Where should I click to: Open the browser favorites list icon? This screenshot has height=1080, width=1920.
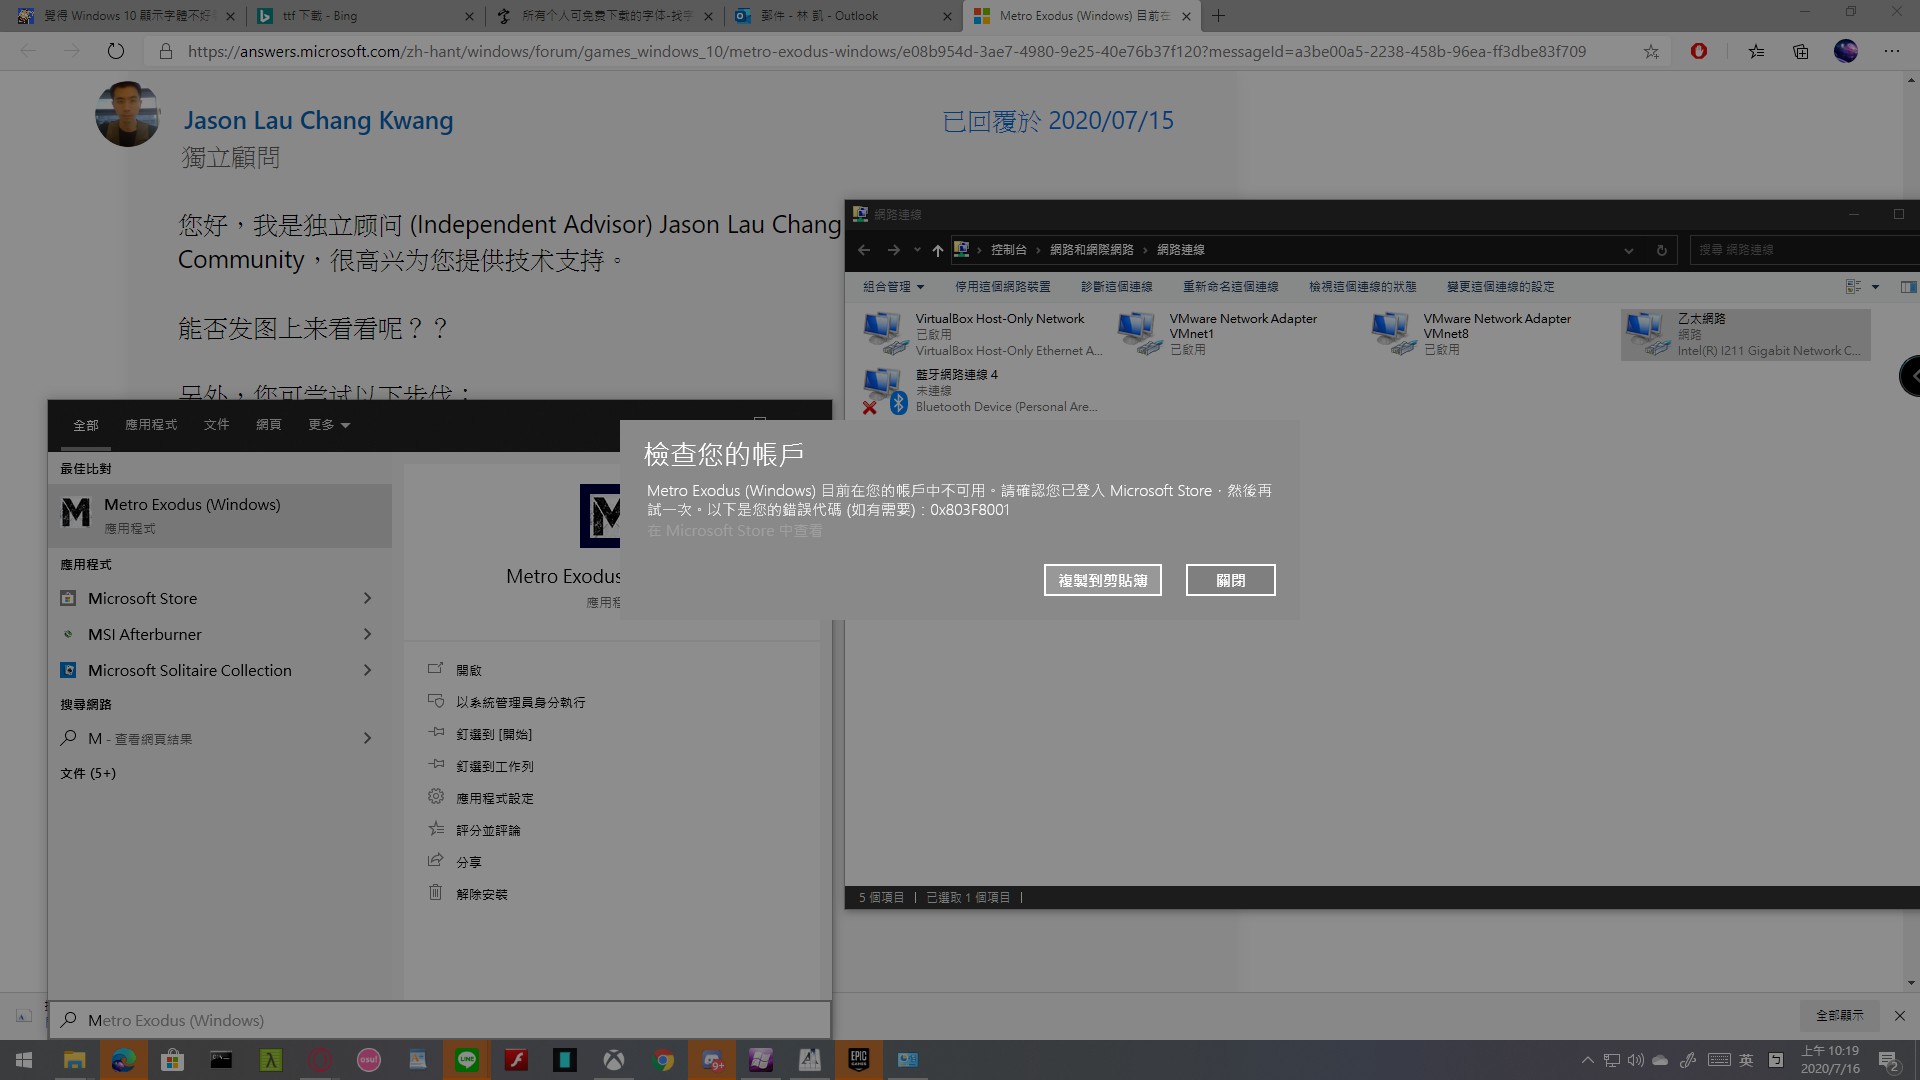[x=1756, y=51]
